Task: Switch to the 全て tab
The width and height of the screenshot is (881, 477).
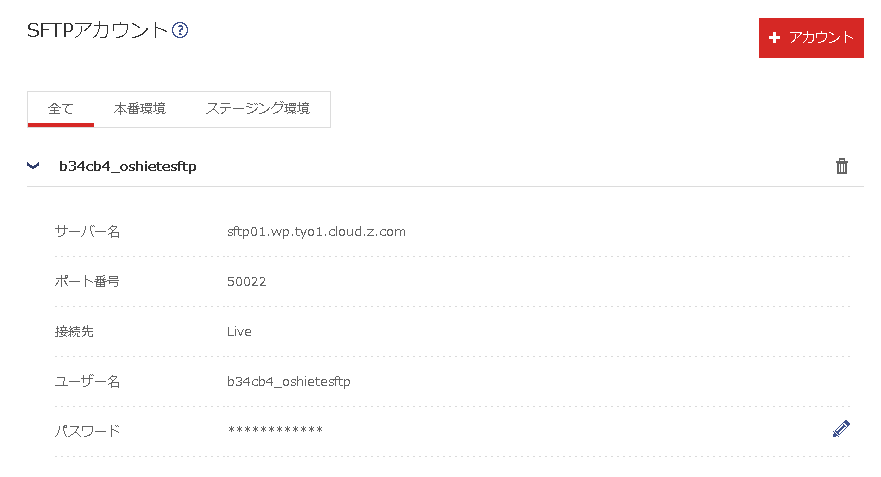Action: tap(61, 109)
